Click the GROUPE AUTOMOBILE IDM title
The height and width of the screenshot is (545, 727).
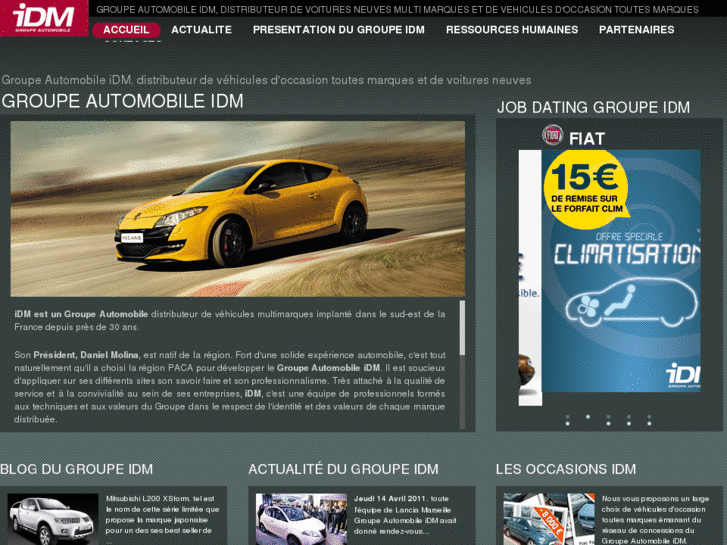click(122, 101)
